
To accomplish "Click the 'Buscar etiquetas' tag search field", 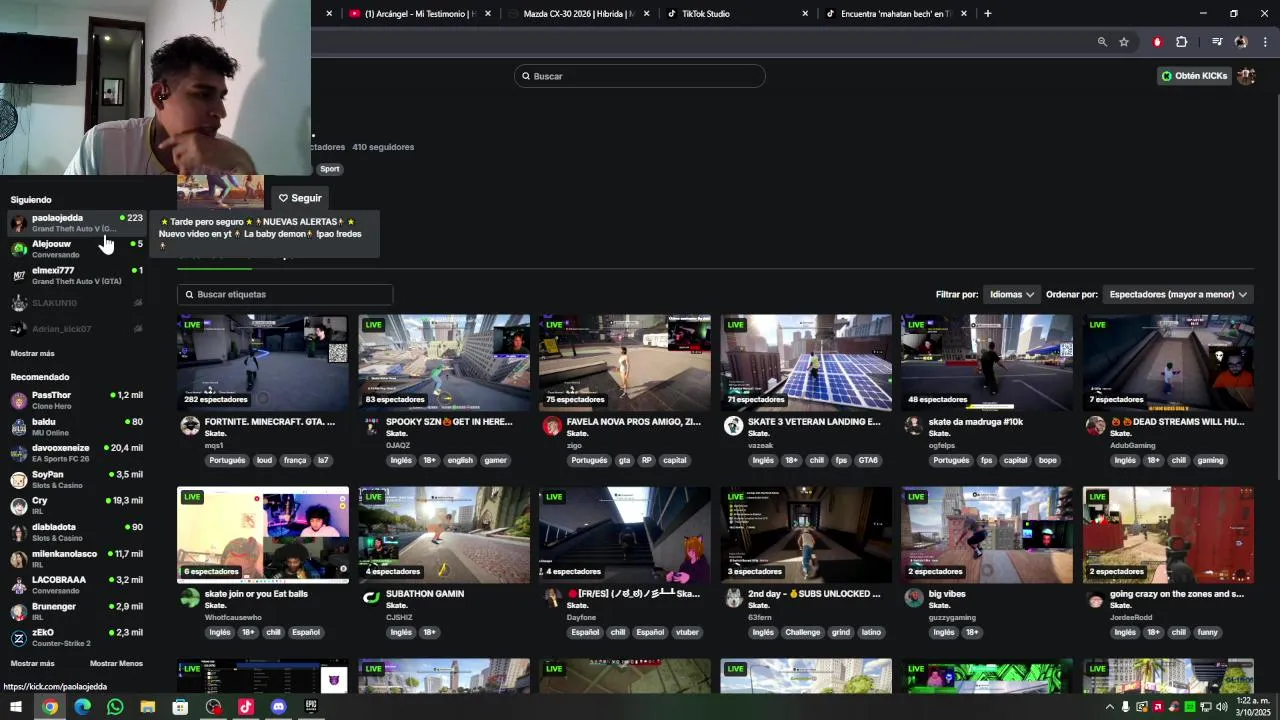I will pos(285,295).
